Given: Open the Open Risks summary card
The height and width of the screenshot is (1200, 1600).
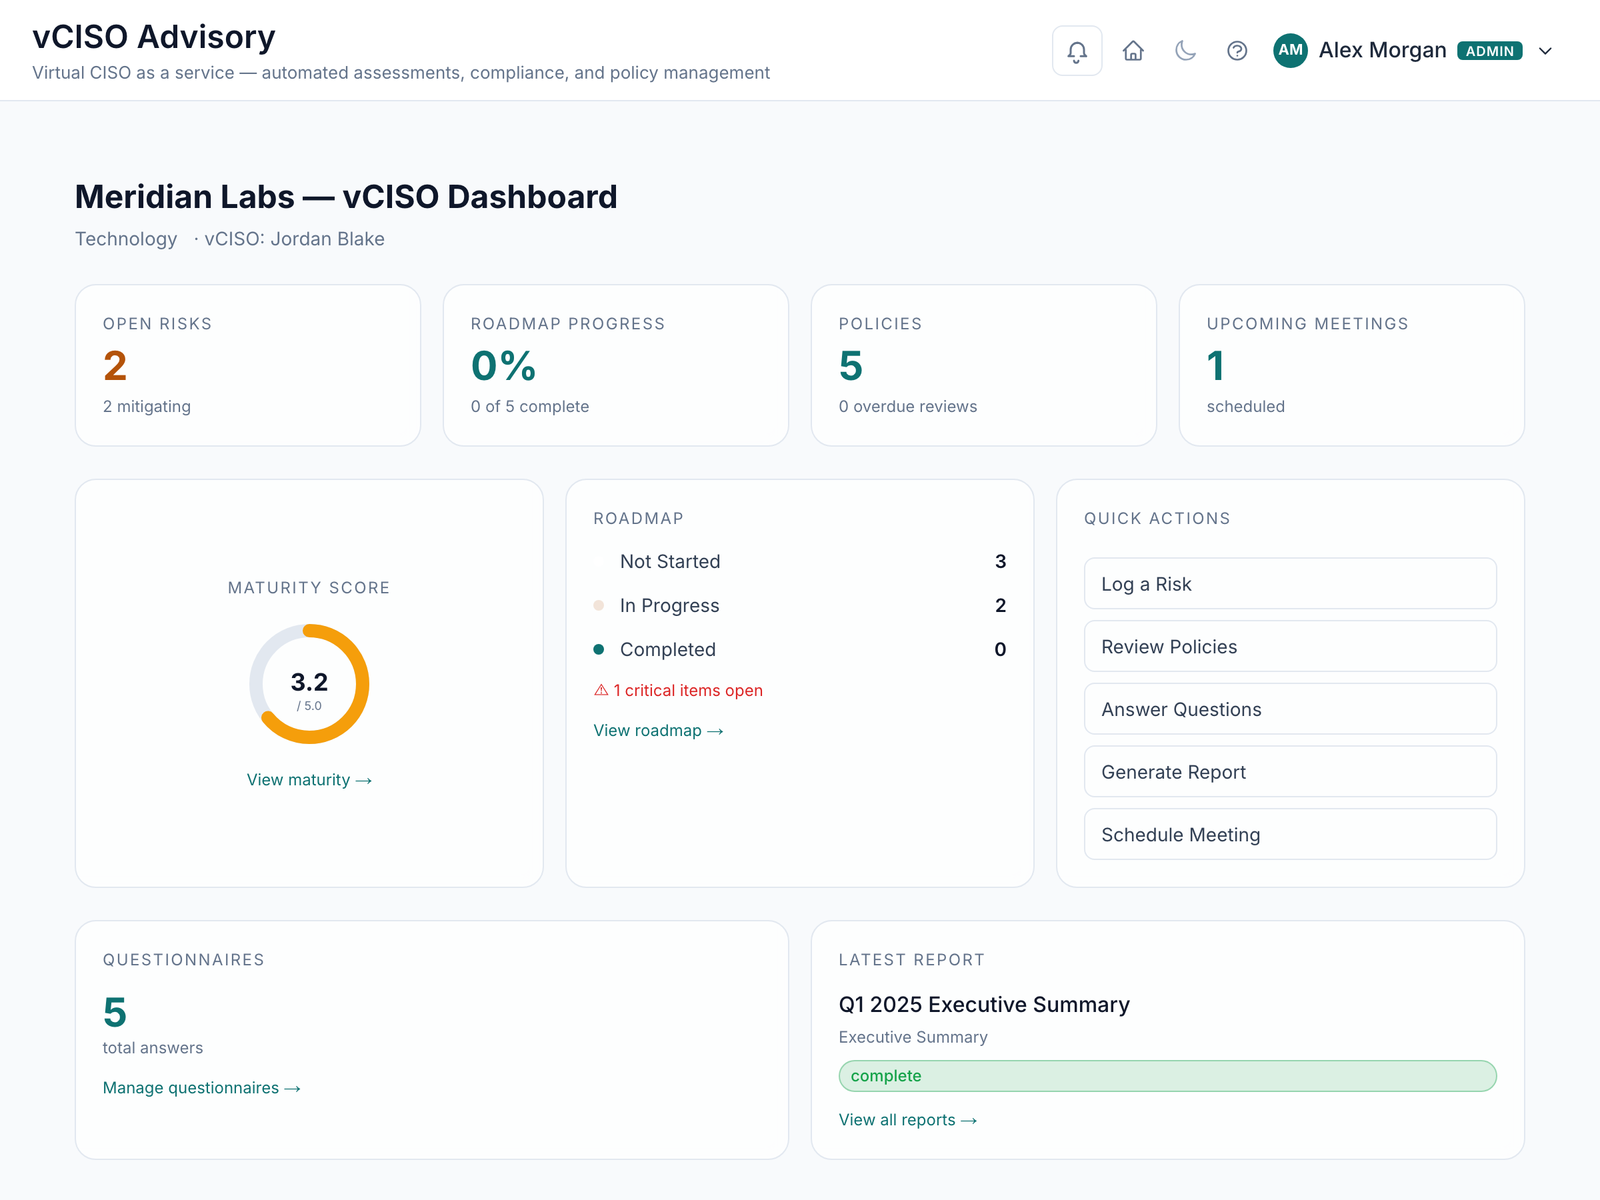Looking at the screenshot, I should 248,365.
